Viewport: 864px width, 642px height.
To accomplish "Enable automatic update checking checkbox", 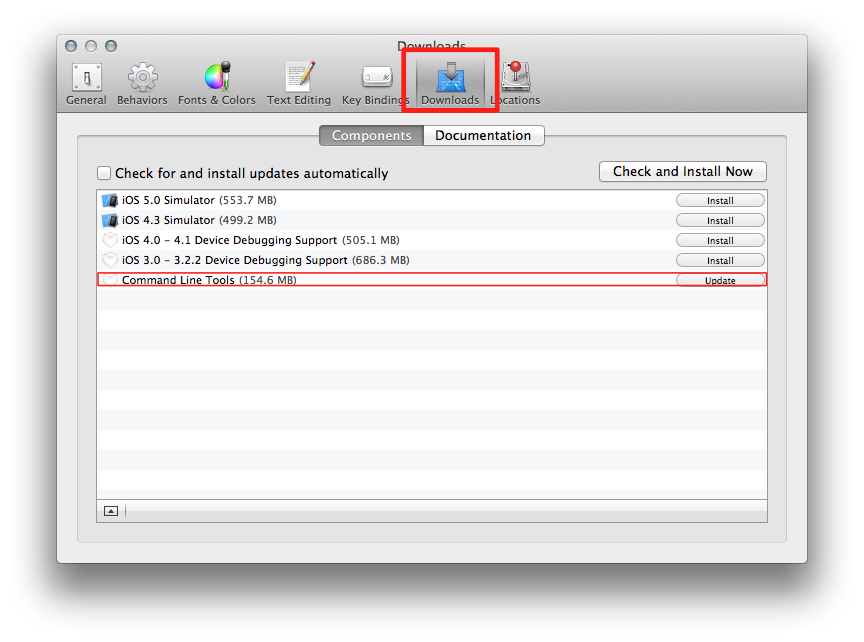I will pyautogui.click(x=104, y=173).
